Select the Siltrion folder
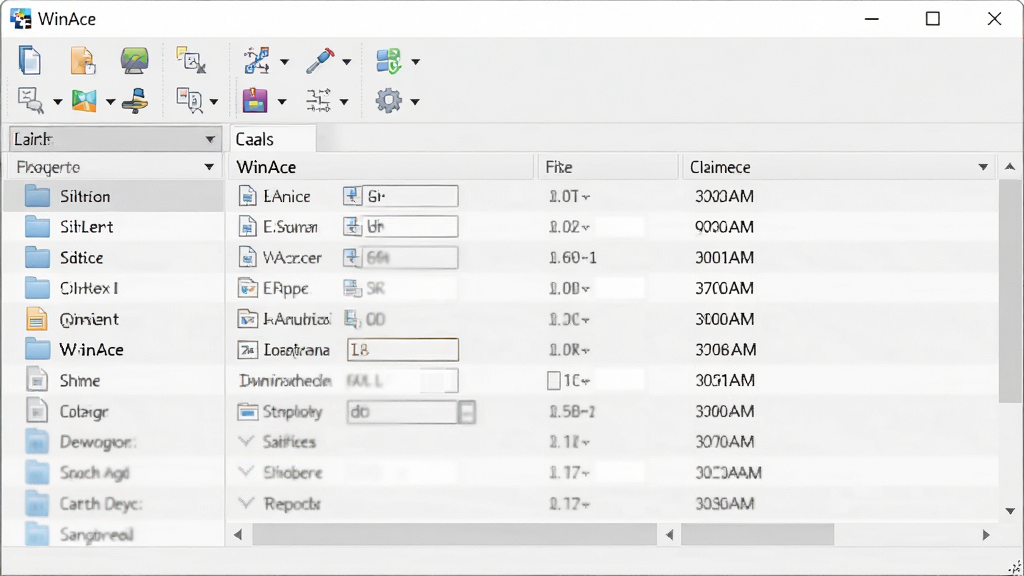 click(x=114, y=196)
